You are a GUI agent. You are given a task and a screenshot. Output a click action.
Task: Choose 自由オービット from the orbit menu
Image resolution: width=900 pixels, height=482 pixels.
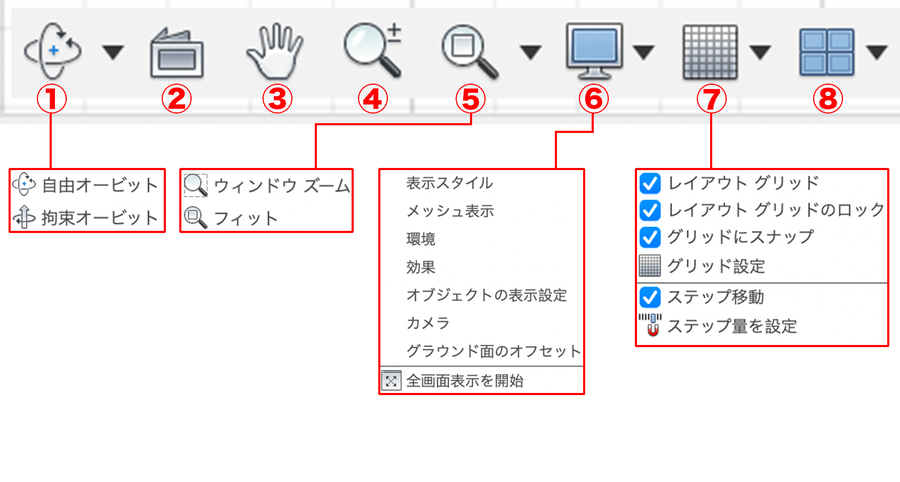pos(87,185)
